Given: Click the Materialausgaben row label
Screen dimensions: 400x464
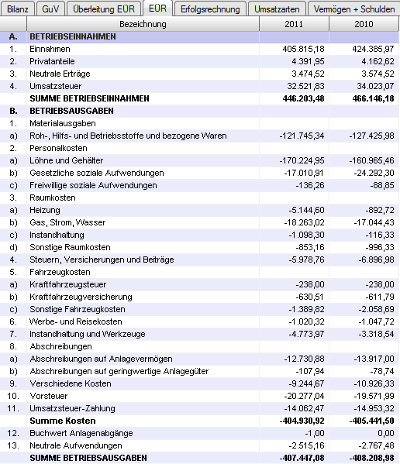Looking at the screenshot, I should pyautogui.click(x=62, y=123).
